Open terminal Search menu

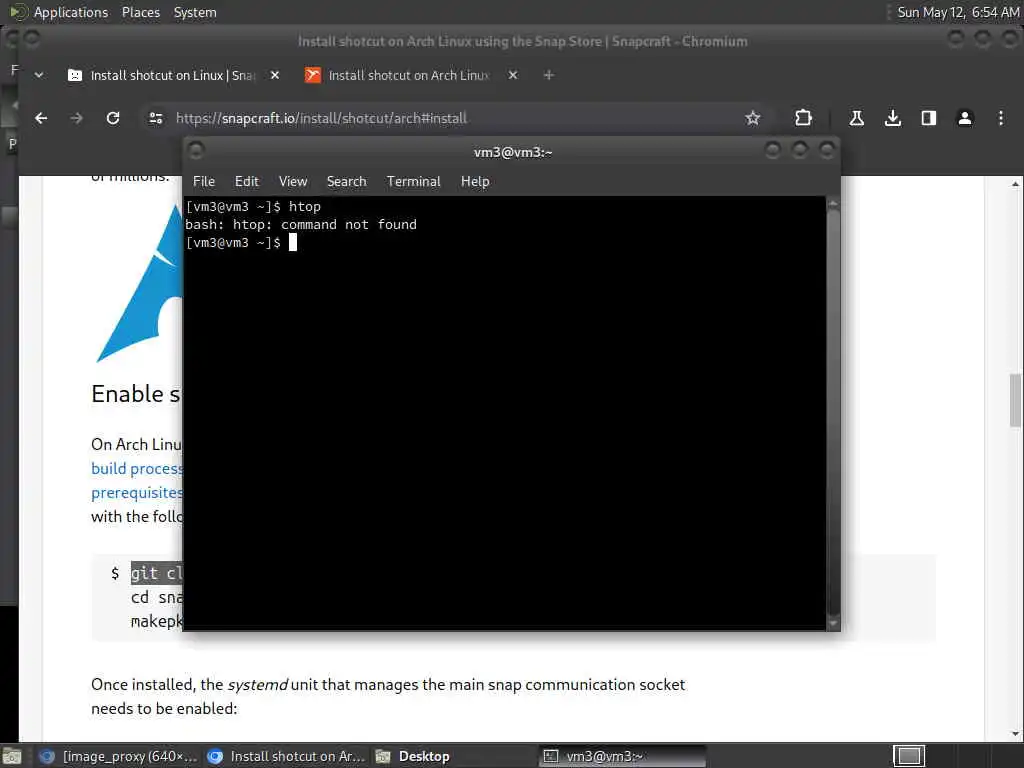point(346,182)
